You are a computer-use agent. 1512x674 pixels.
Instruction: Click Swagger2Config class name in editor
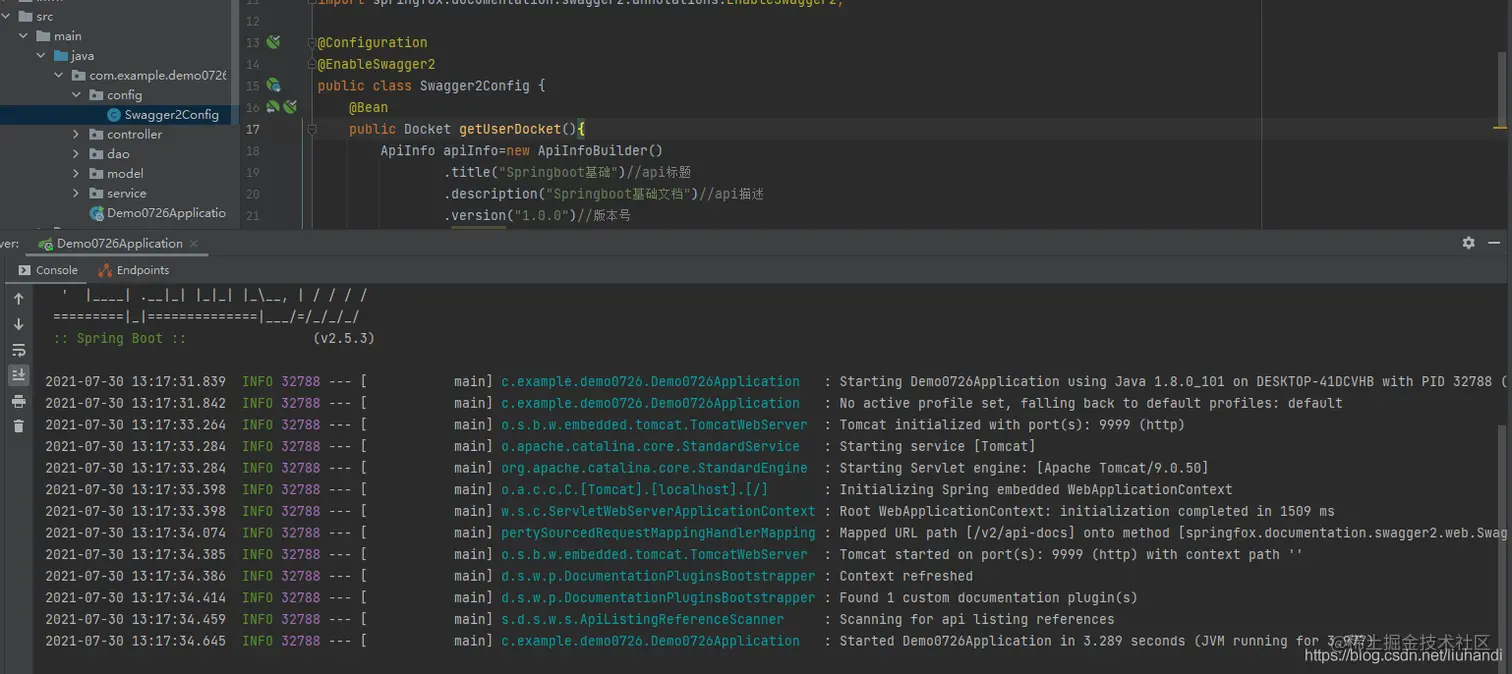[474, 86]
